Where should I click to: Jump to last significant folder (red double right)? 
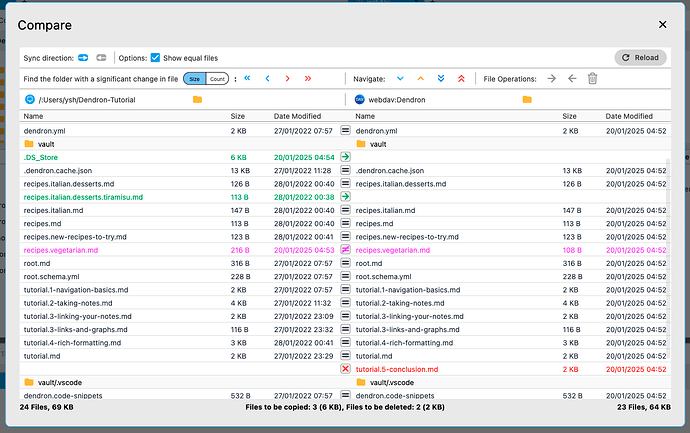tap(308, 78)
